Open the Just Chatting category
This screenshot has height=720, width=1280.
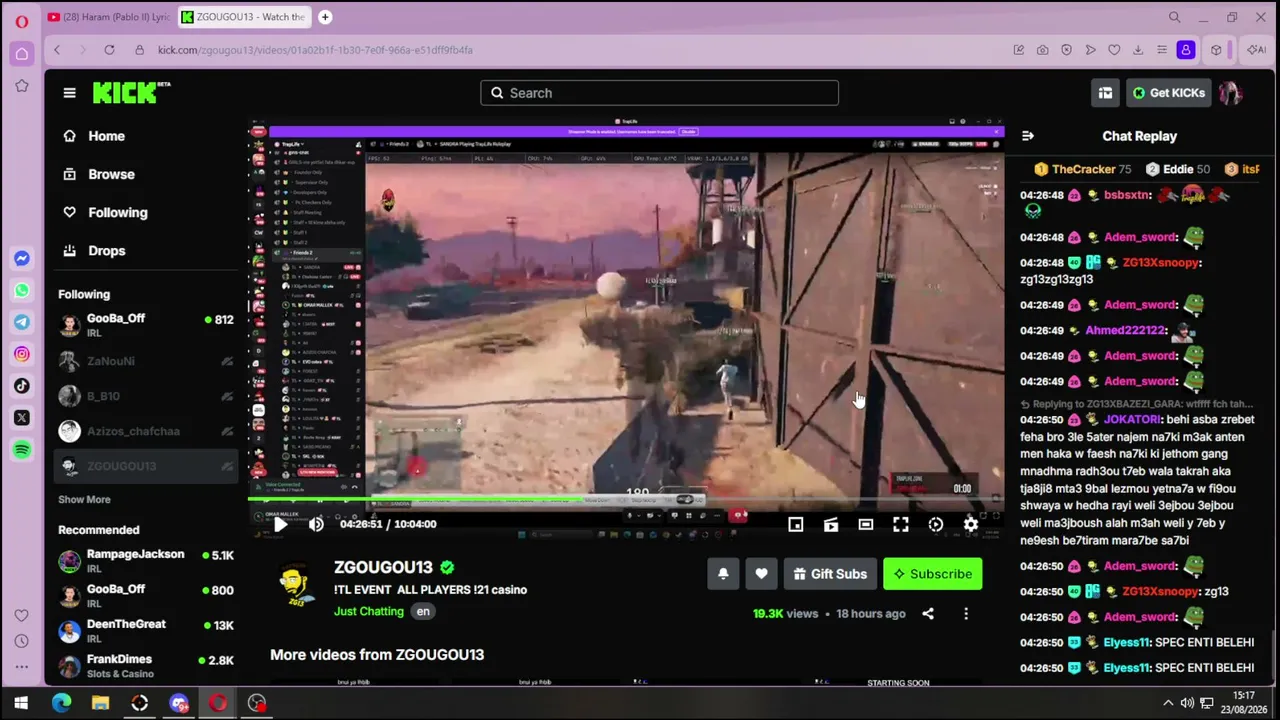tap(369, 611)
